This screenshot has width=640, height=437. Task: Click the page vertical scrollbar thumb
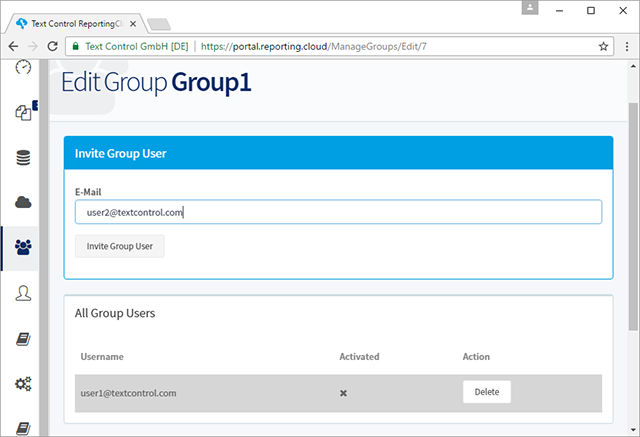pyautogui.click(x=633, y=216)
